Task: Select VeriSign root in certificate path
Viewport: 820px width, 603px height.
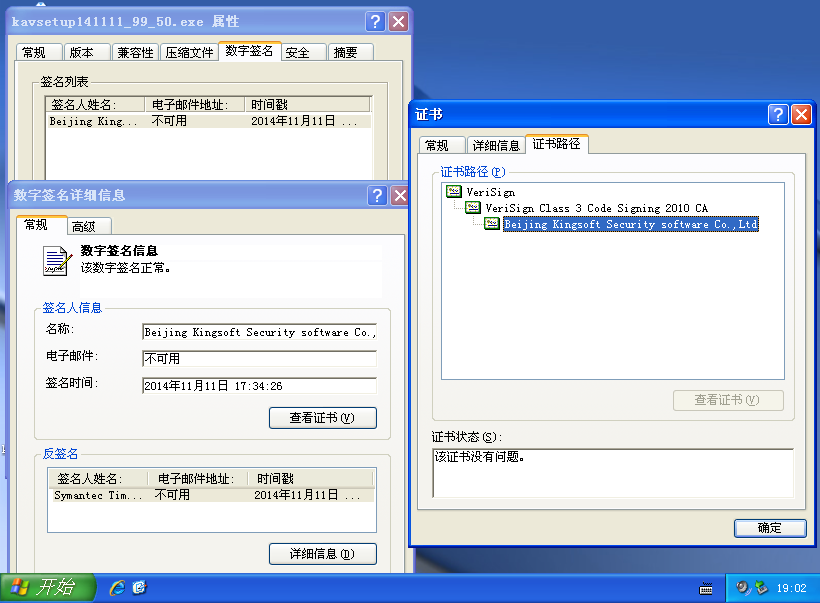Action: [491, 192]
